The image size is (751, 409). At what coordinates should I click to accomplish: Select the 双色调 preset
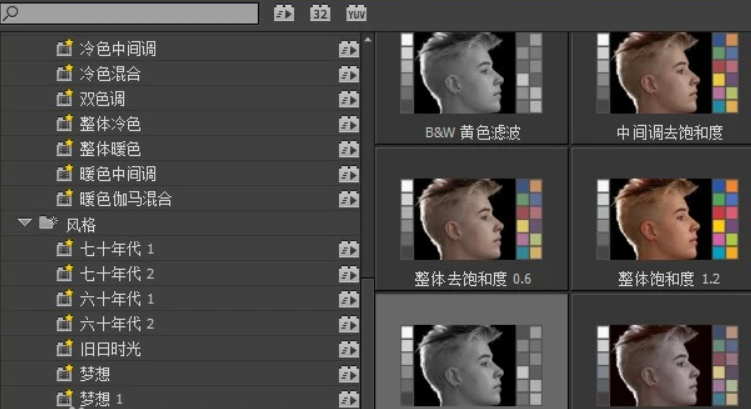coord(102,99)
